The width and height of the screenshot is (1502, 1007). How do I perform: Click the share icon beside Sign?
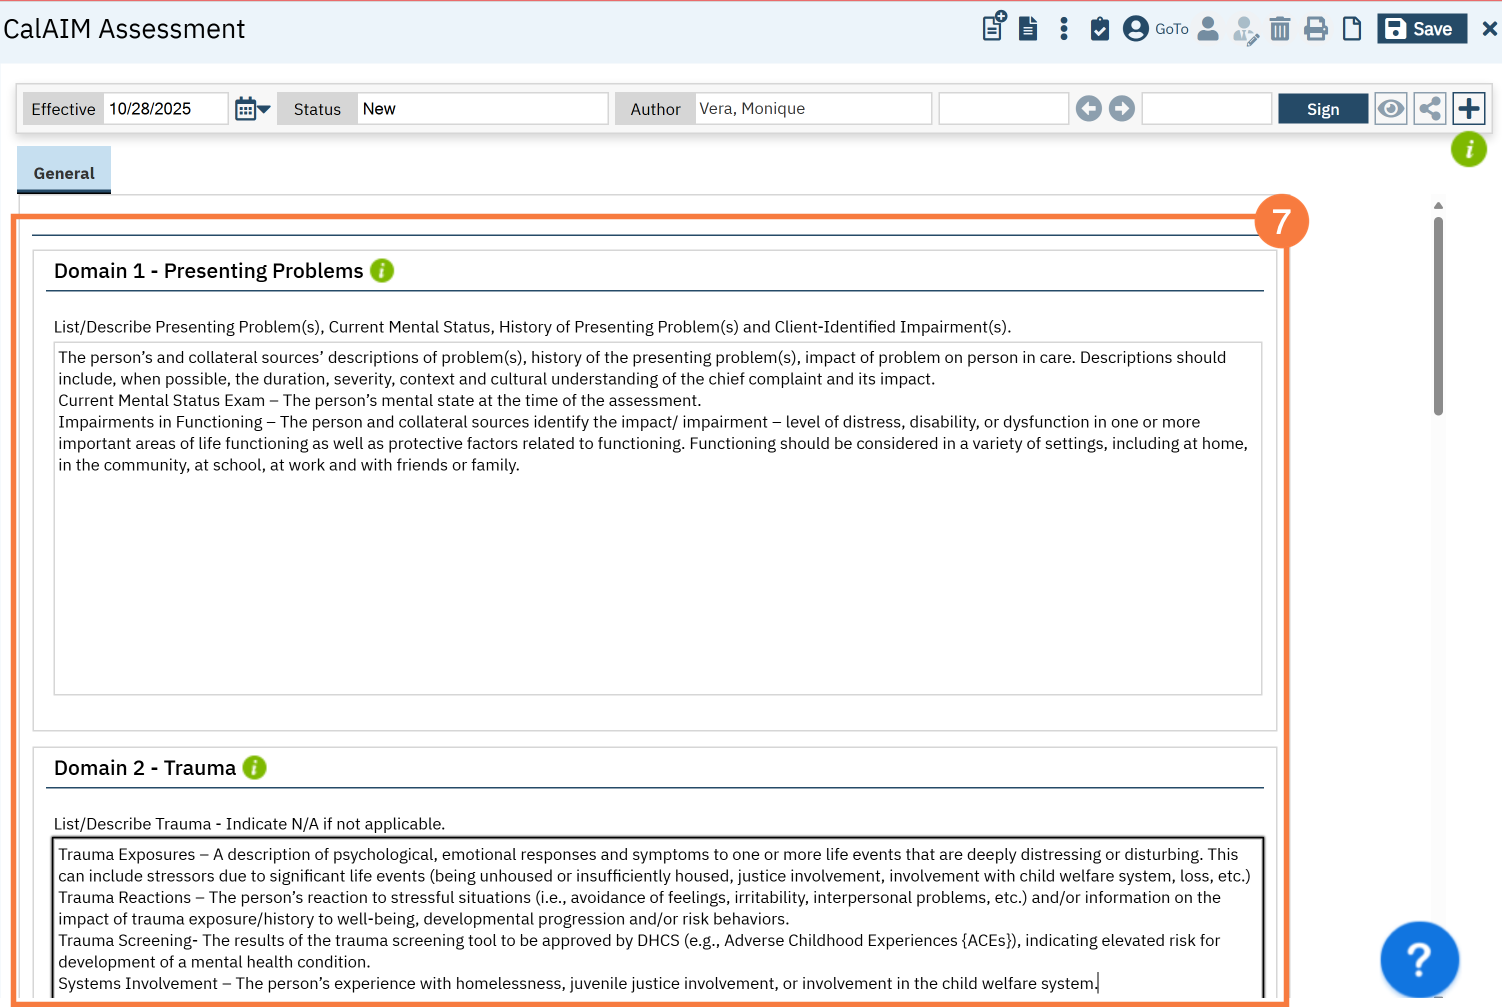coord(1430,109)
